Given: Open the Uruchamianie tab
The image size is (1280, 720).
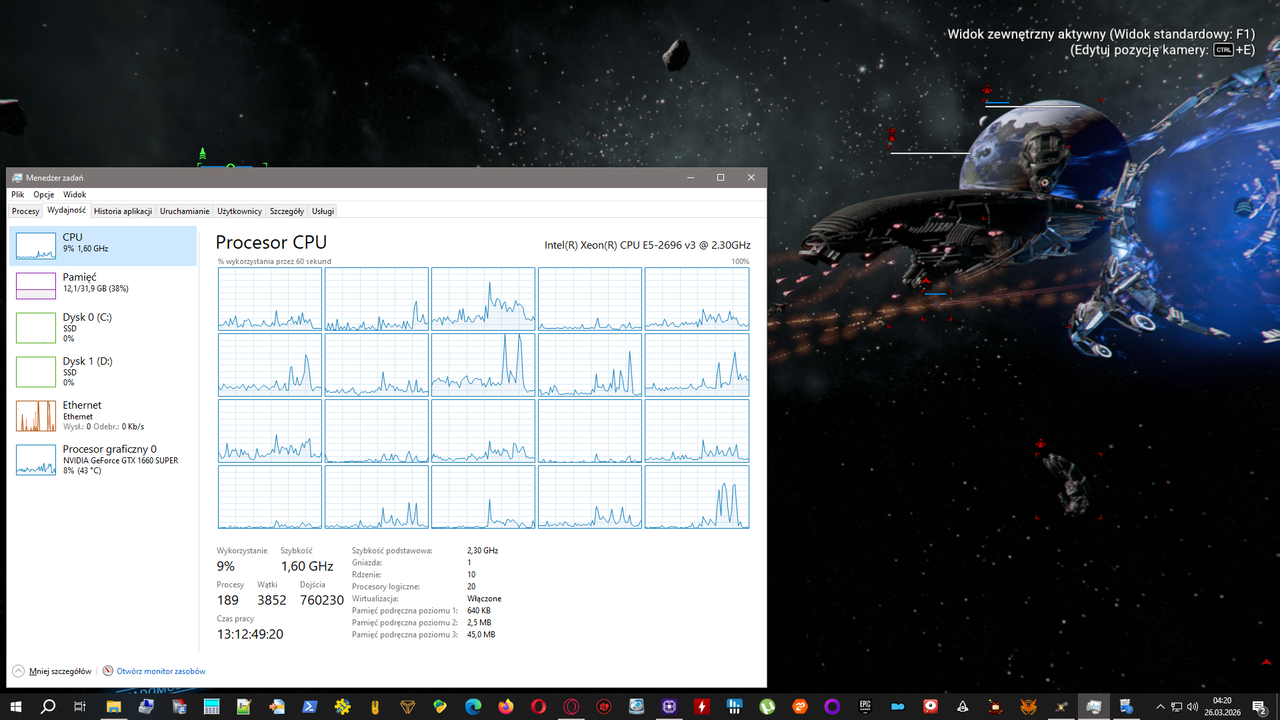Looking at the screenshot, I should pyautogui.click(x=185, y=211).
